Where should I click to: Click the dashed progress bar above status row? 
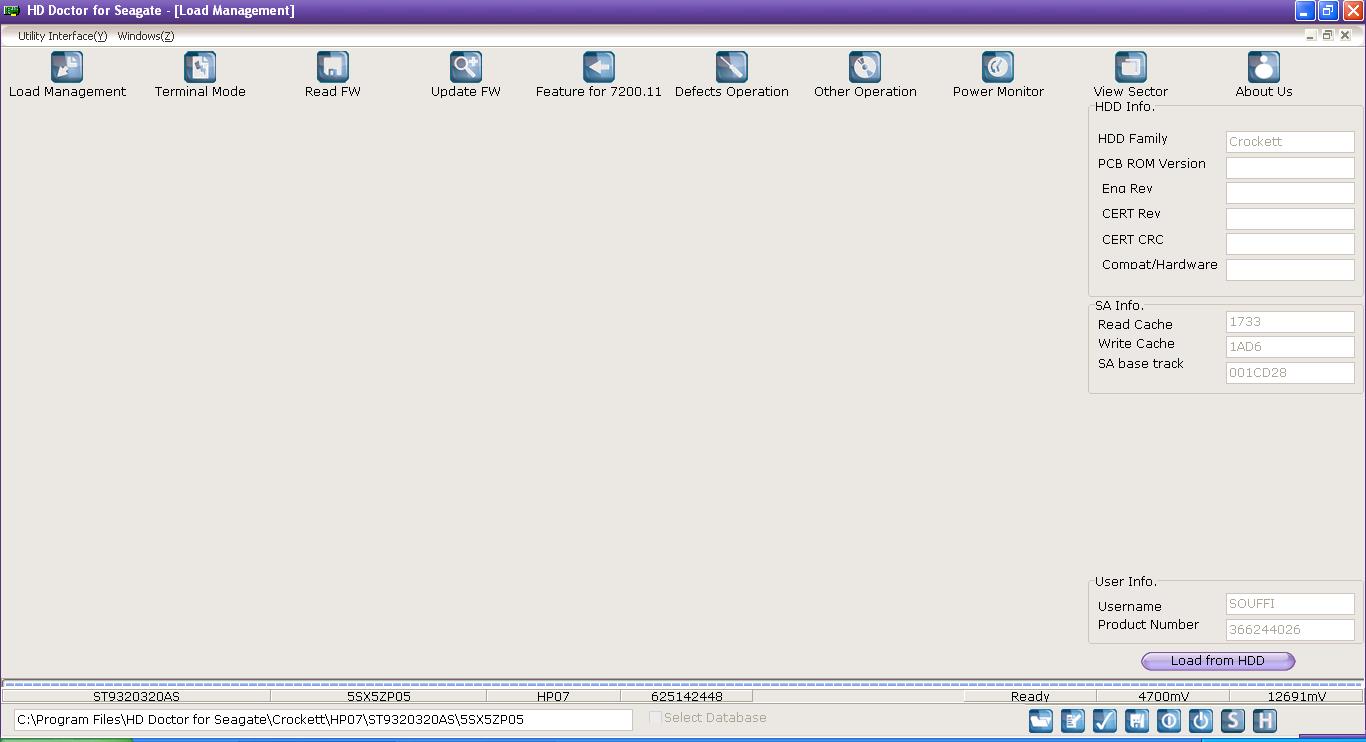tap(683, 685)
